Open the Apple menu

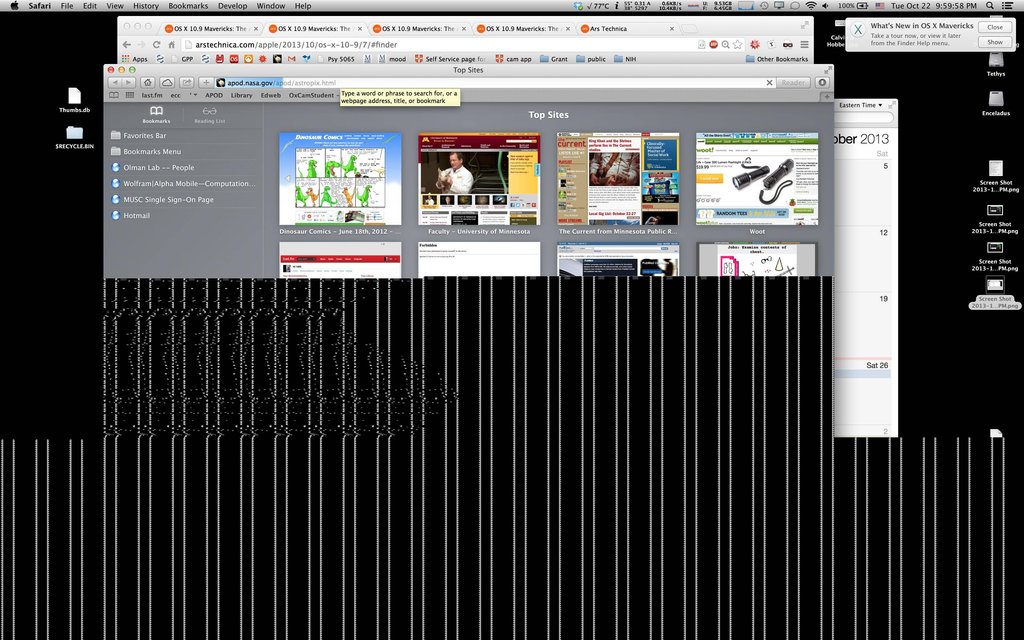point(14,6)
